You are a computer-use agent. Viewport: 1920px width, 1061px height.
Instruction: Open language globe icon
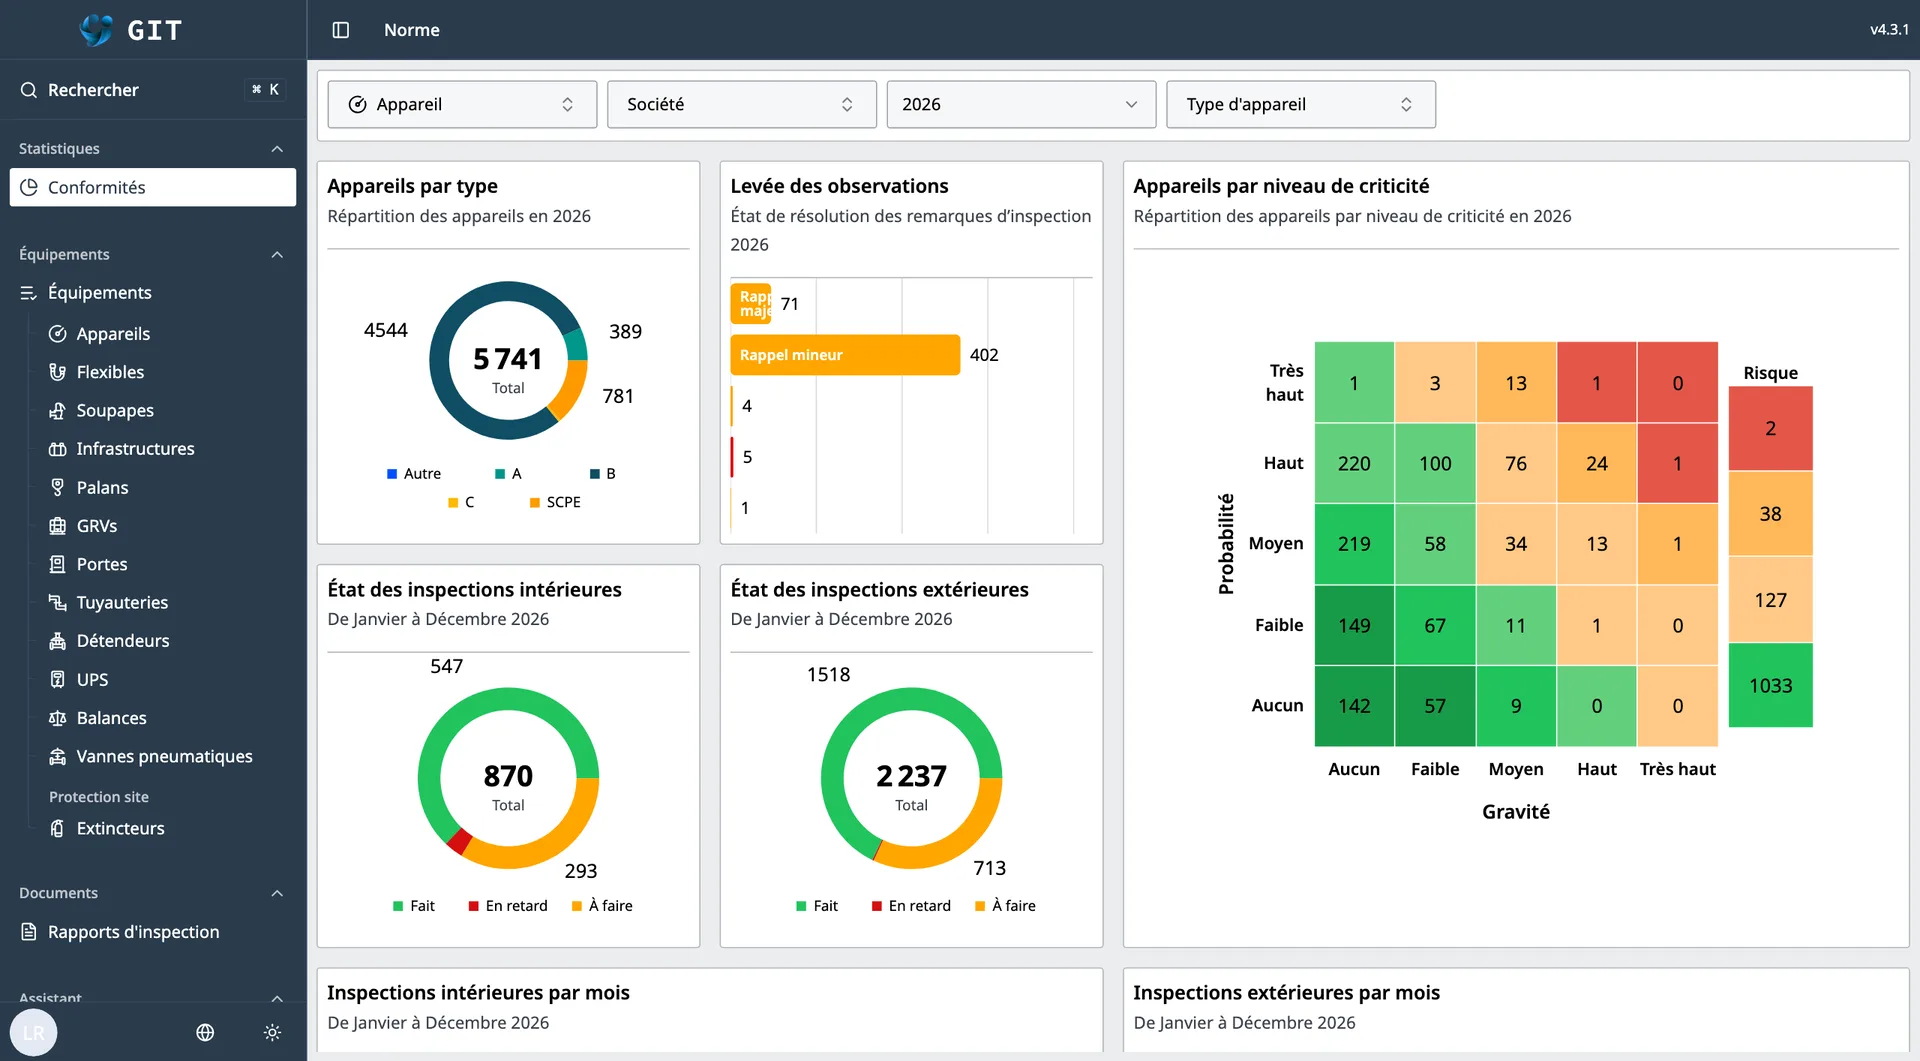(x=205, y=1032)
